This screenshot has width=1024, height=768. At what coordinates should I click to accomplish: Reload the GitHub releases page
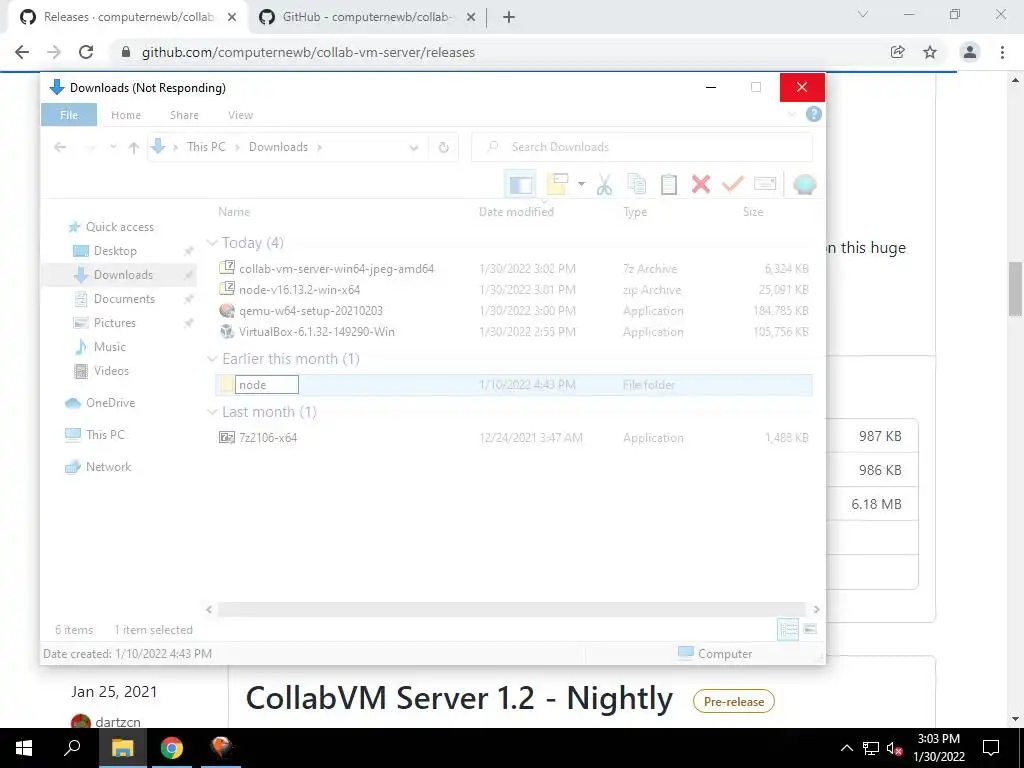click(86, 52)
